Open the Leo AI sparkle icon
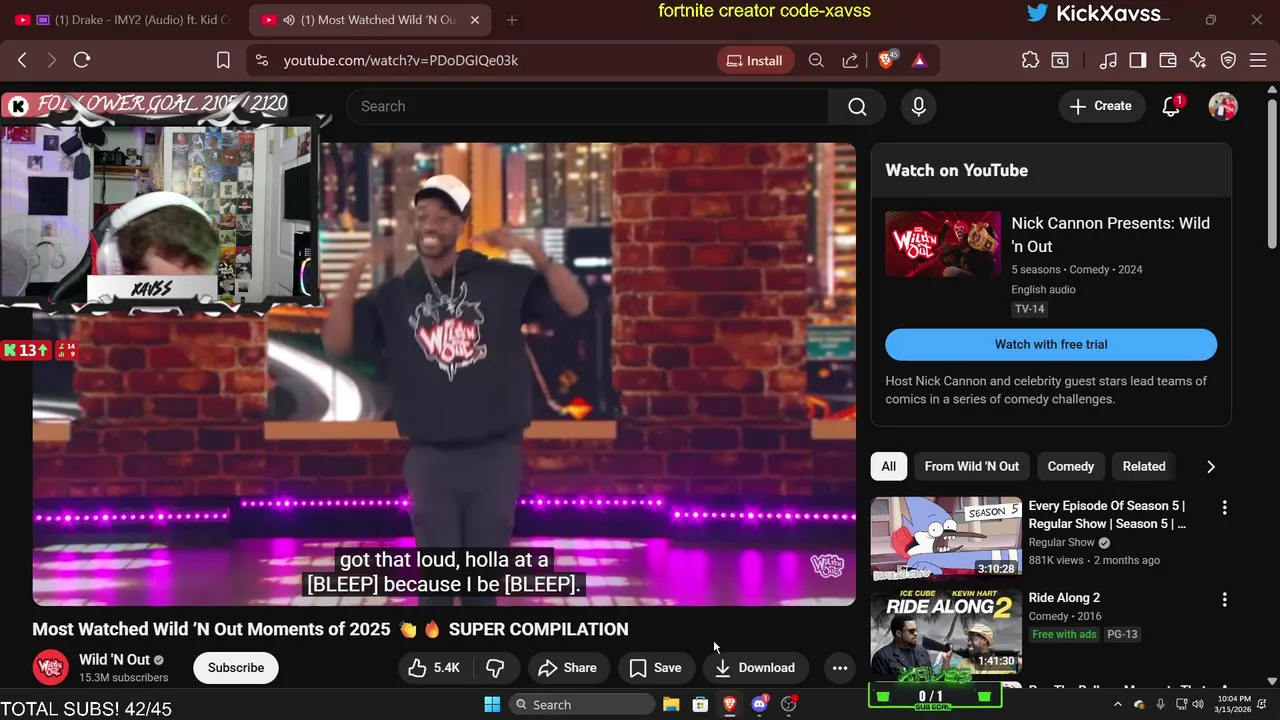The image size is (1280, 720). pos(1198,60)
